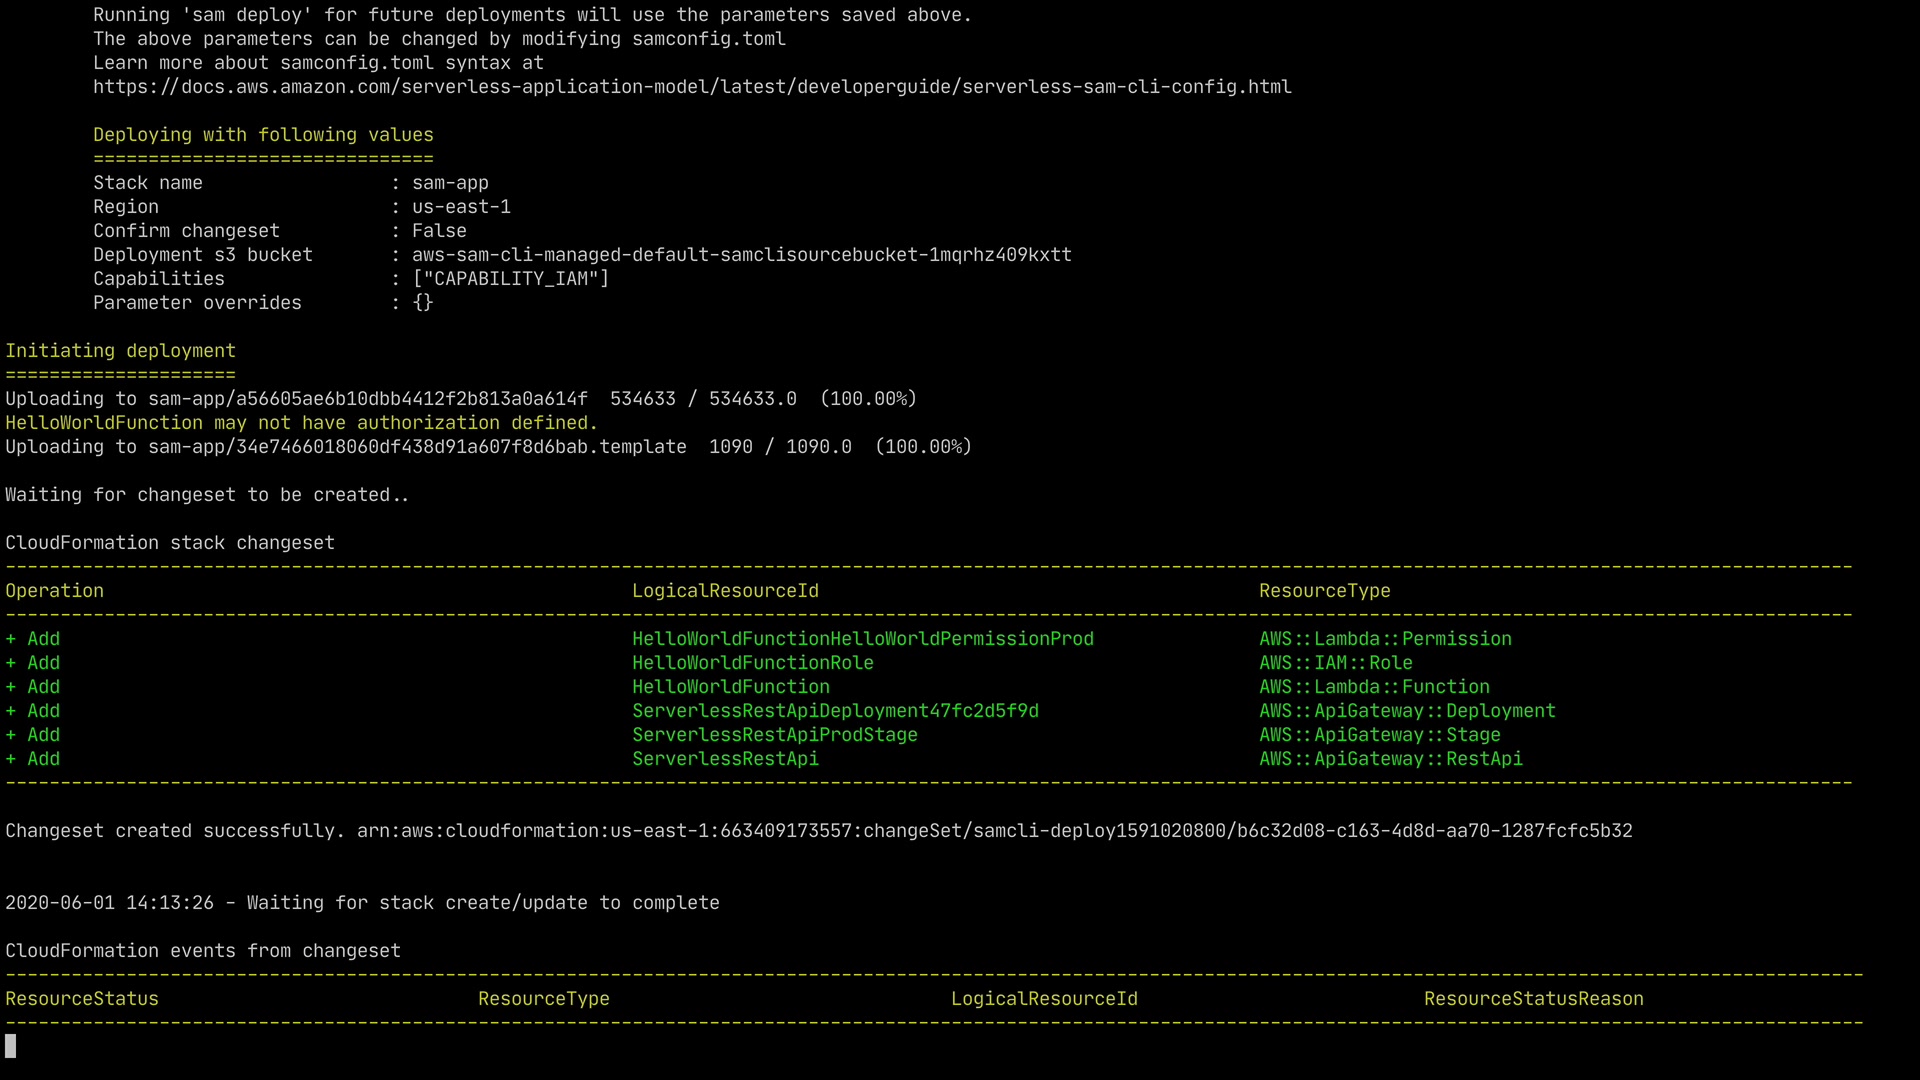Click ServerlessRestApiDeployment47fc2d5f9d resource ID
Screen dimensions: 1920x1080
tap(835, 711)
